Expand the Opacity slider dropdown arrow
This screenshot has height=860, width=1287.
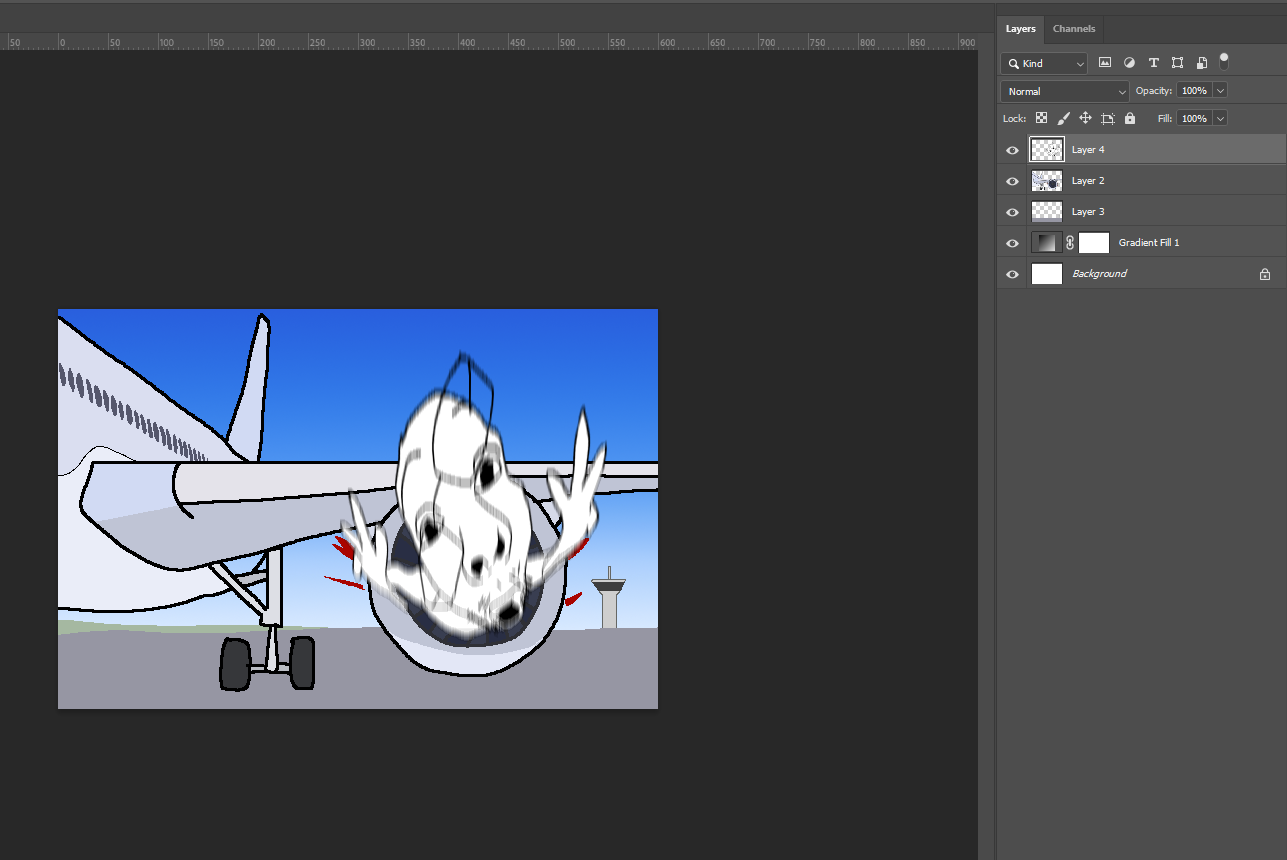point(1219,91)
